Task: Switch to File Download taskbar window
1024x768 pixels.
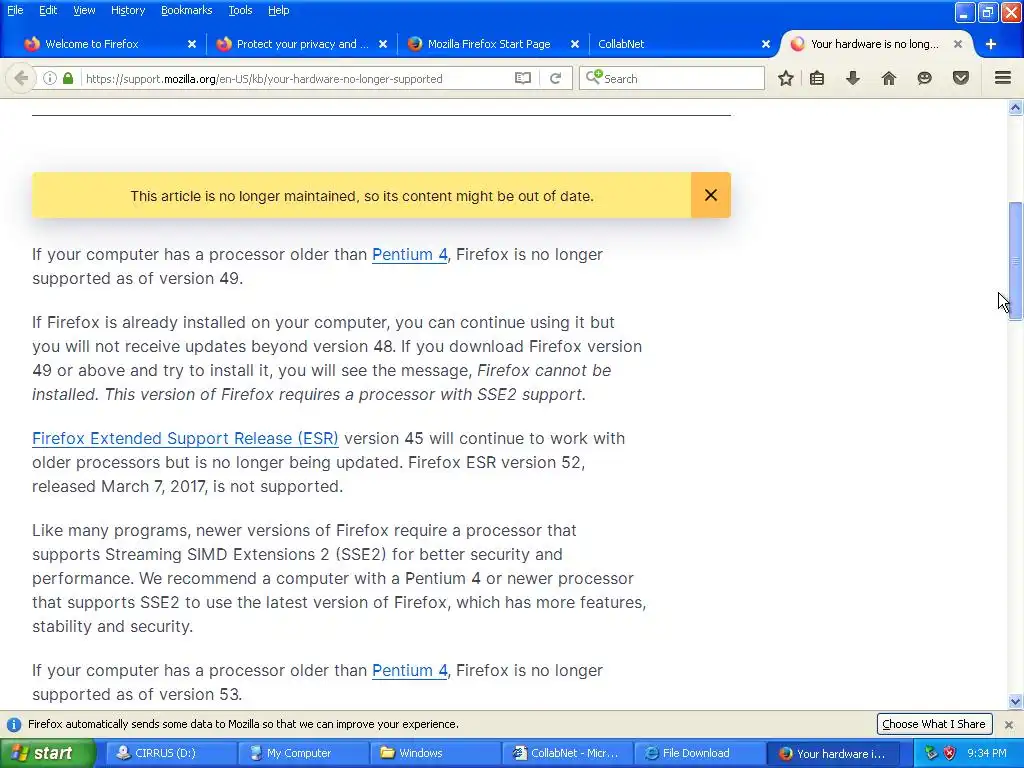Action: [x=699, y=753]
